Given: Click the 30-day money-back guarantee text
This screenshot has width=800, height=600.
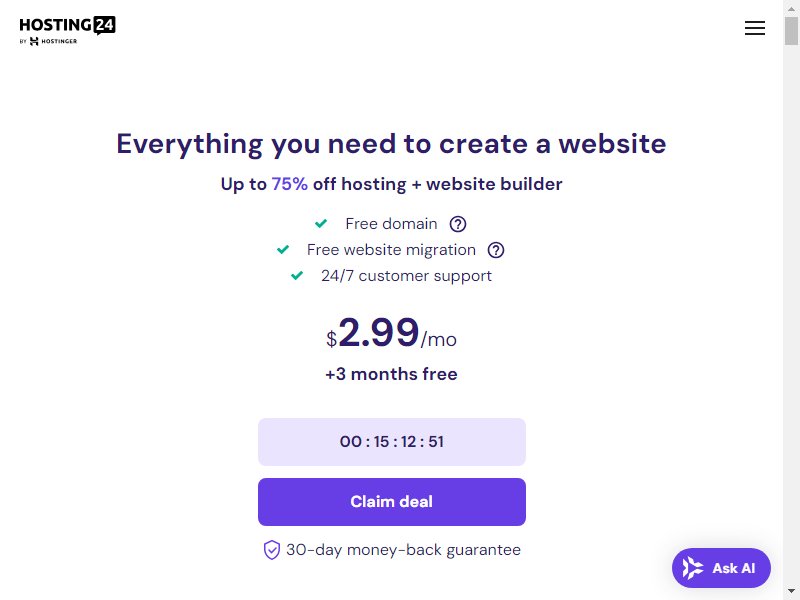Looking at the screenshot, I should pyautogui.click(x=404, y=550).
